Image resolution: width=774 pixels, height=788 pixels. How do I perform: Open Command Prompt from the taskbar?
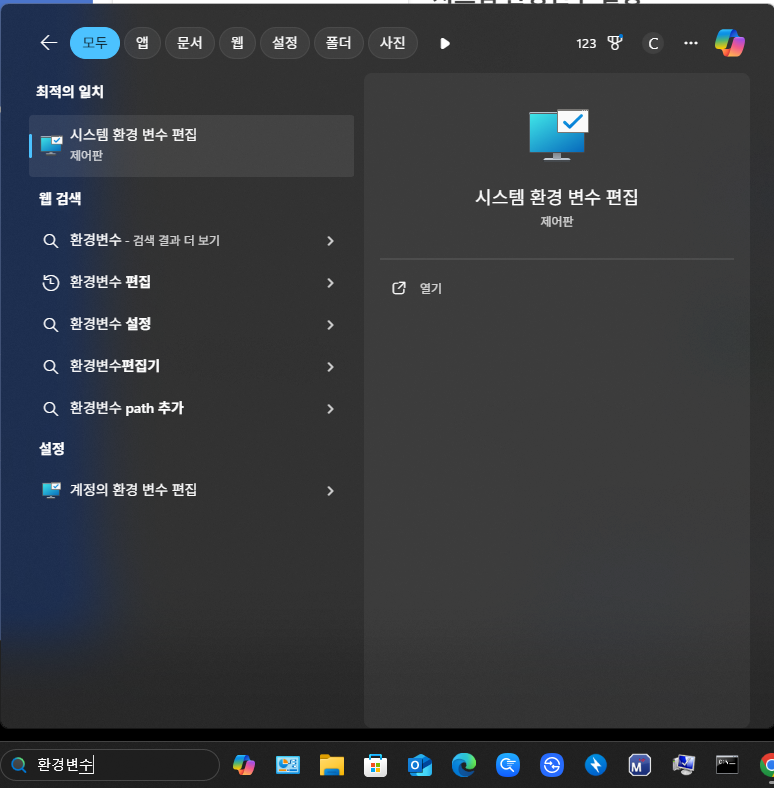tap(727, 765)
